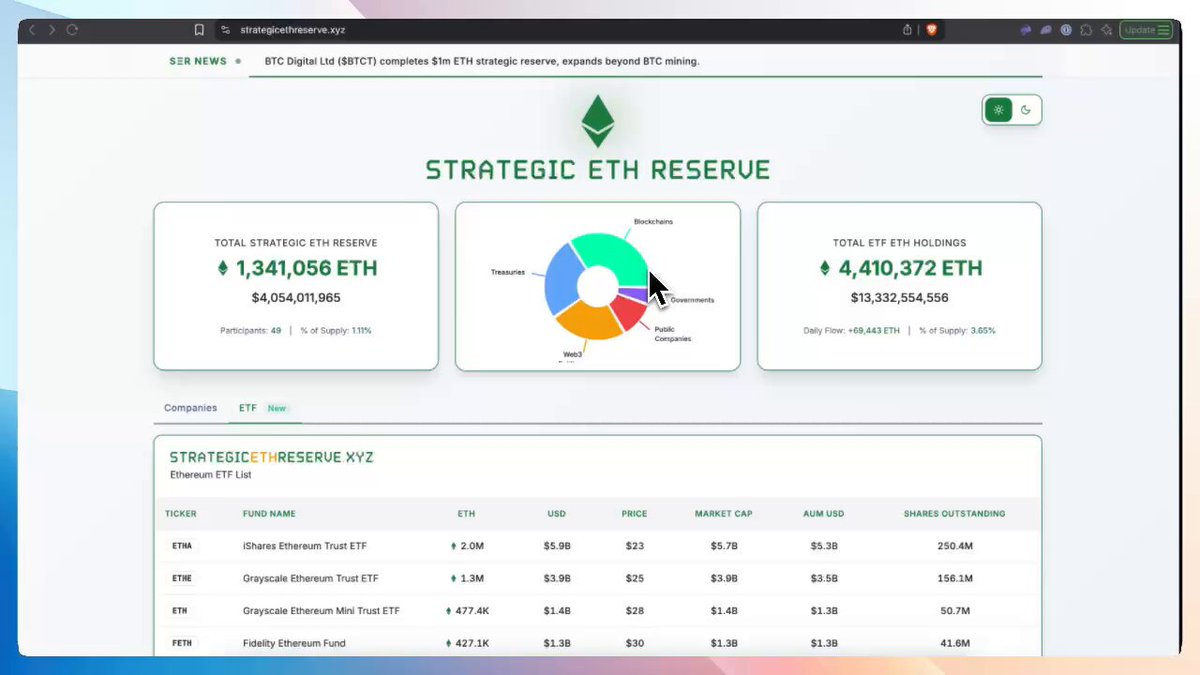Switch to light mode sun toggle
The image size is (1200, 675).
point(998,110)
